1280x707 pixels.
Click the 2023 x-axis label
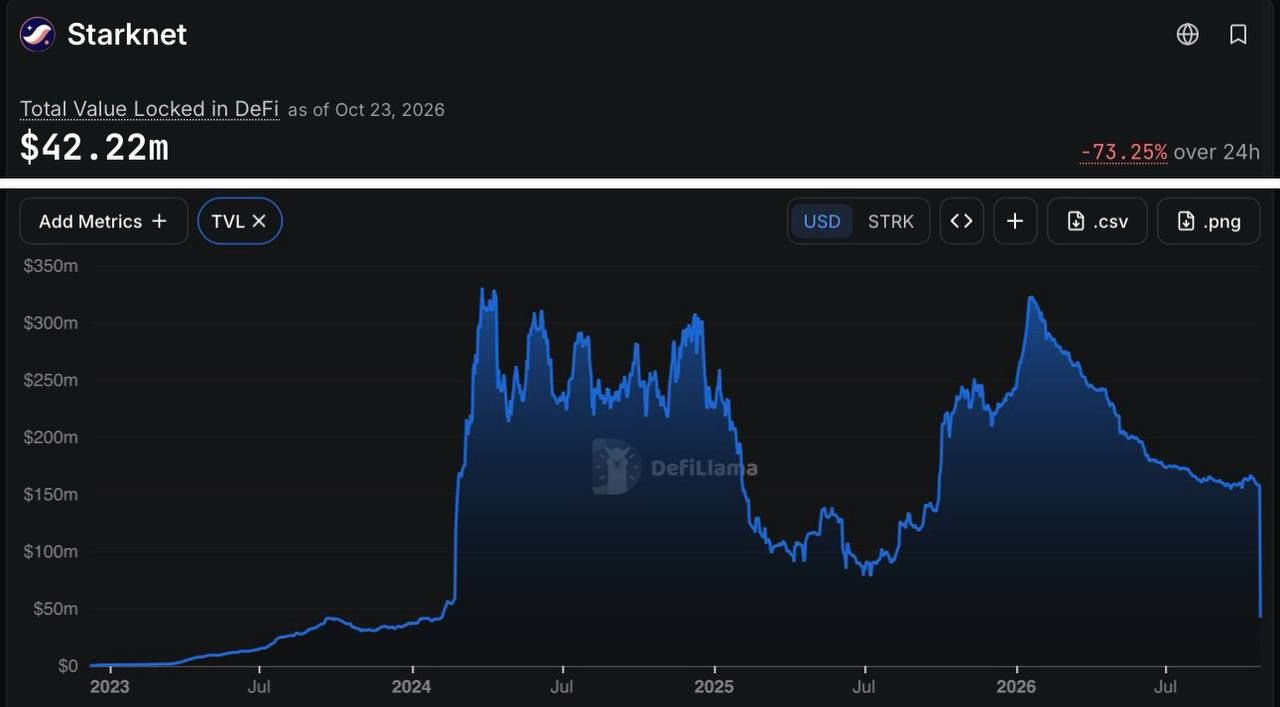109,687
